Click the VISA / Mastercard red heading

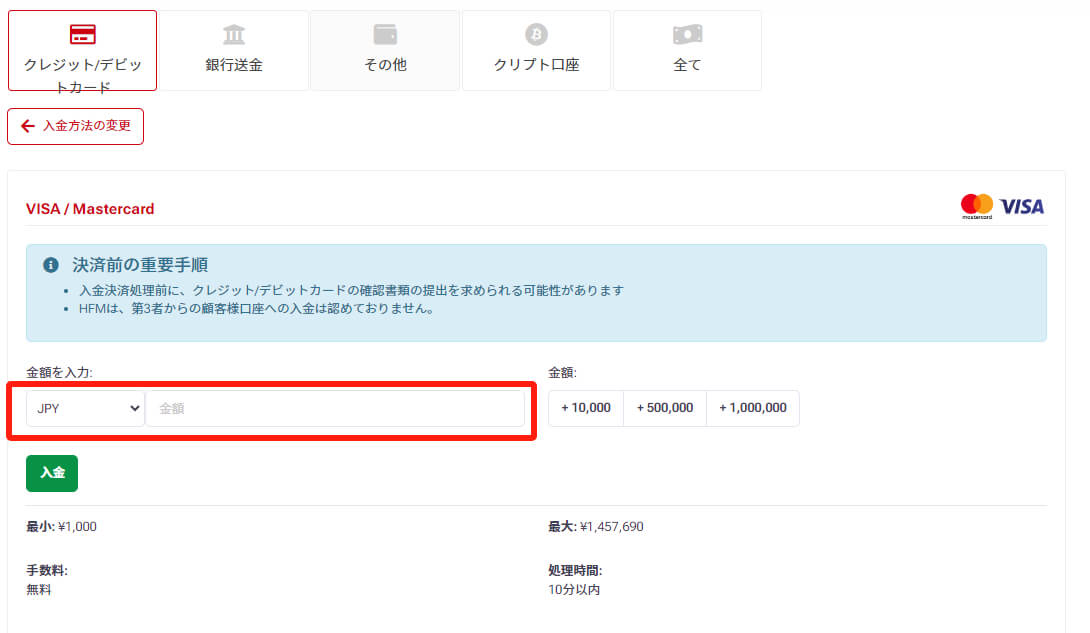coord(90,209)
